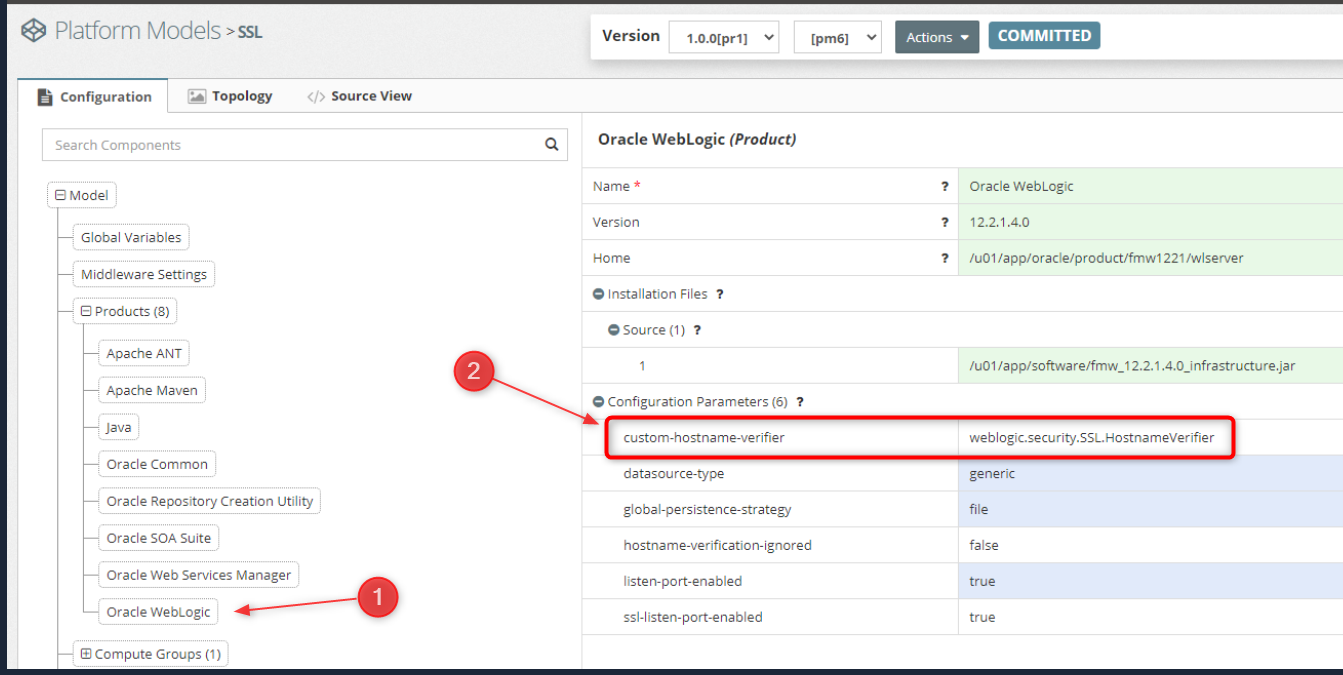Click the listen-port-enabled parameter name

(x=683, y=582)
